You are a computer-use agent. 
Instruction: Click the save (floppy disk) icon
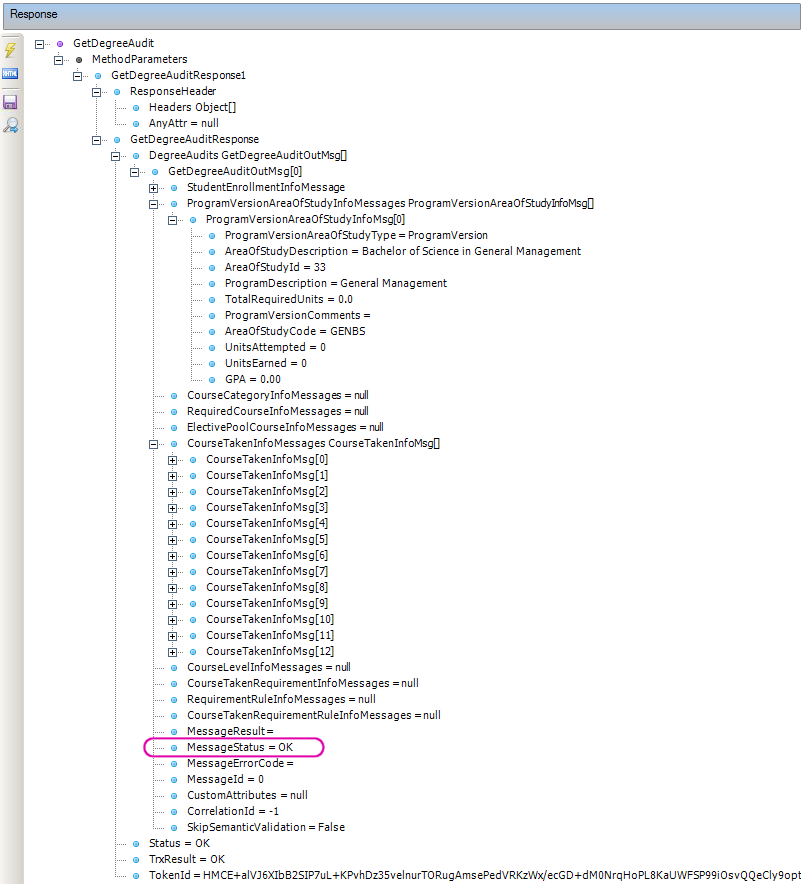(x=10, y=102)
